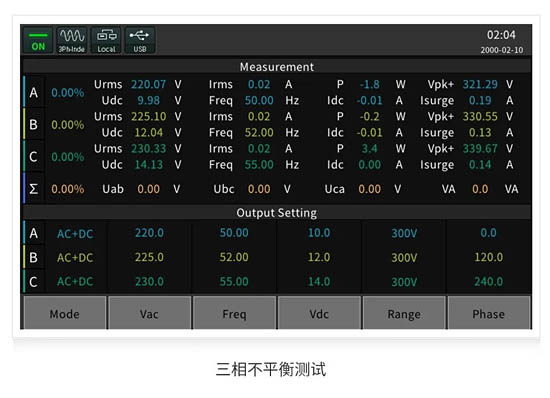Select phase A AC+DC mode cell
Screen dimensions: 550x398
tap(75, 234)
